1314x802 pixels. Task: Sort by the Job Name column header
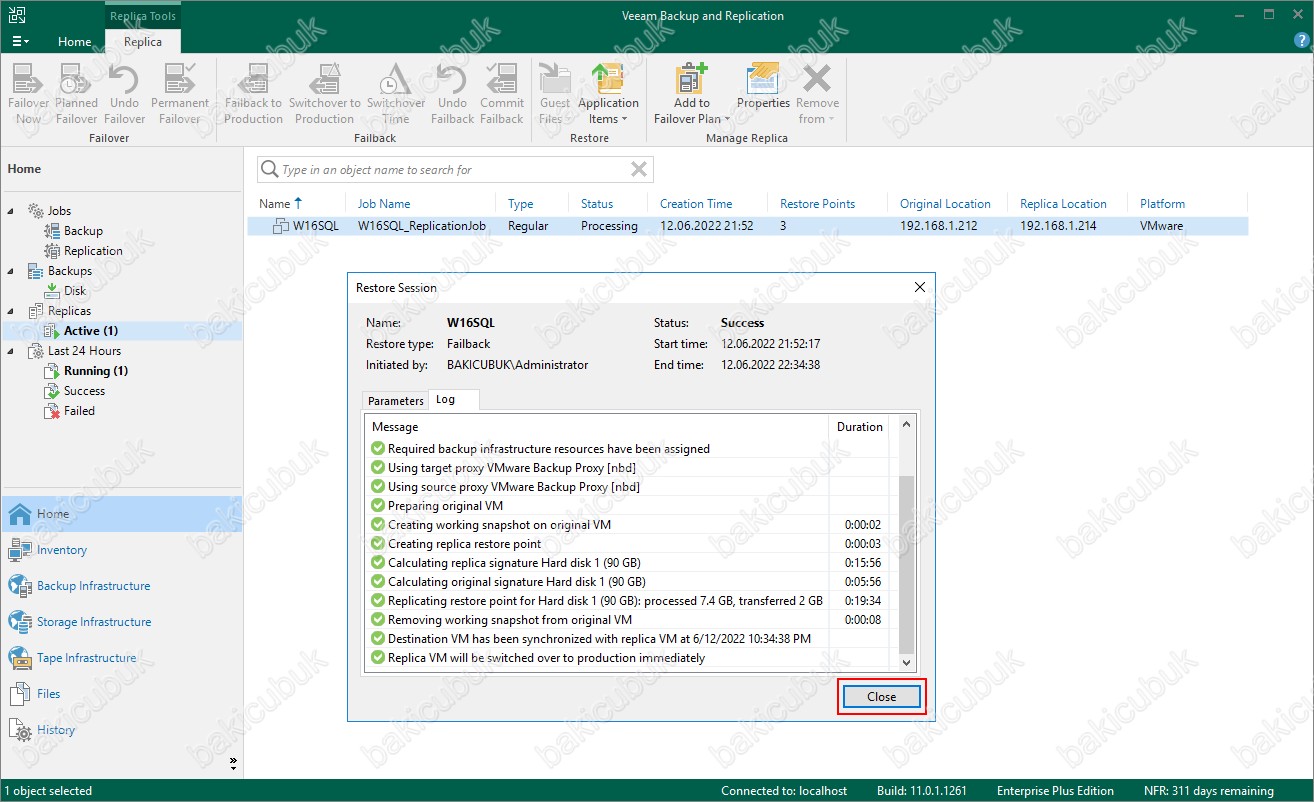384,203
